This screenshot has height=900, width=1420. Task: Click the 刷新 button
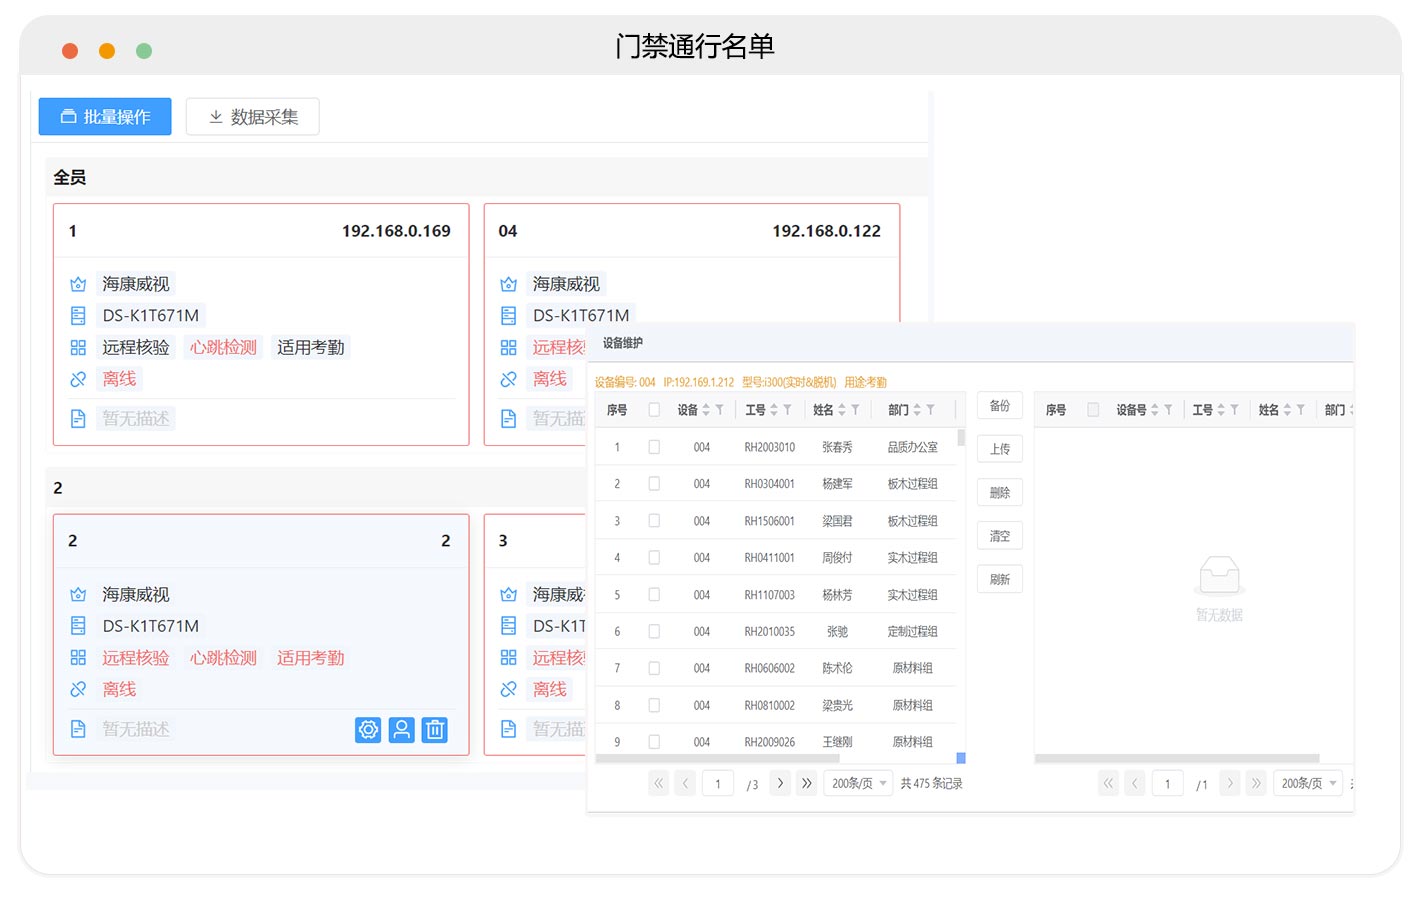click(1000, 580)
